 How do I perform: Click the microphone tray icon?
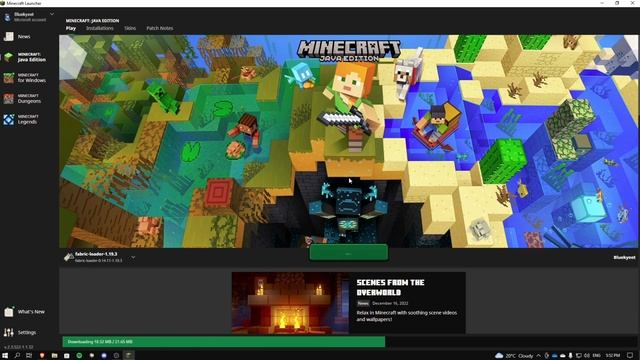[x=570, y=356]
